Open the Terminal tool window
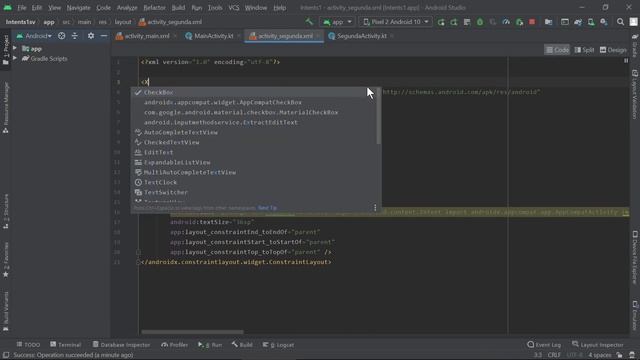This screenshot has height=360, width=640. coord(65,345)
